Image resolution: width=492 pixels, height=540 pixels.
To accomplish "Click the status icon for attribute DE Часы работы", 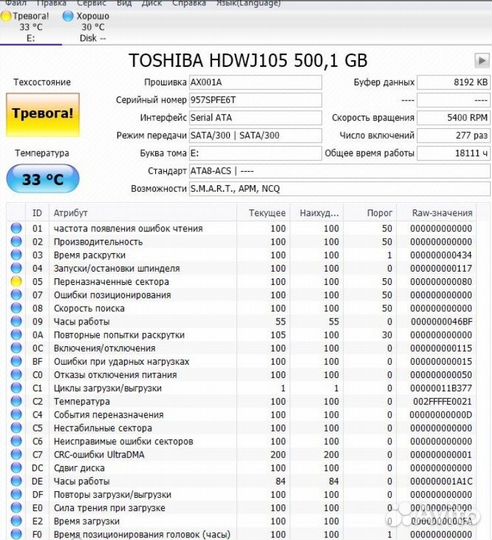I will [16, 481].
